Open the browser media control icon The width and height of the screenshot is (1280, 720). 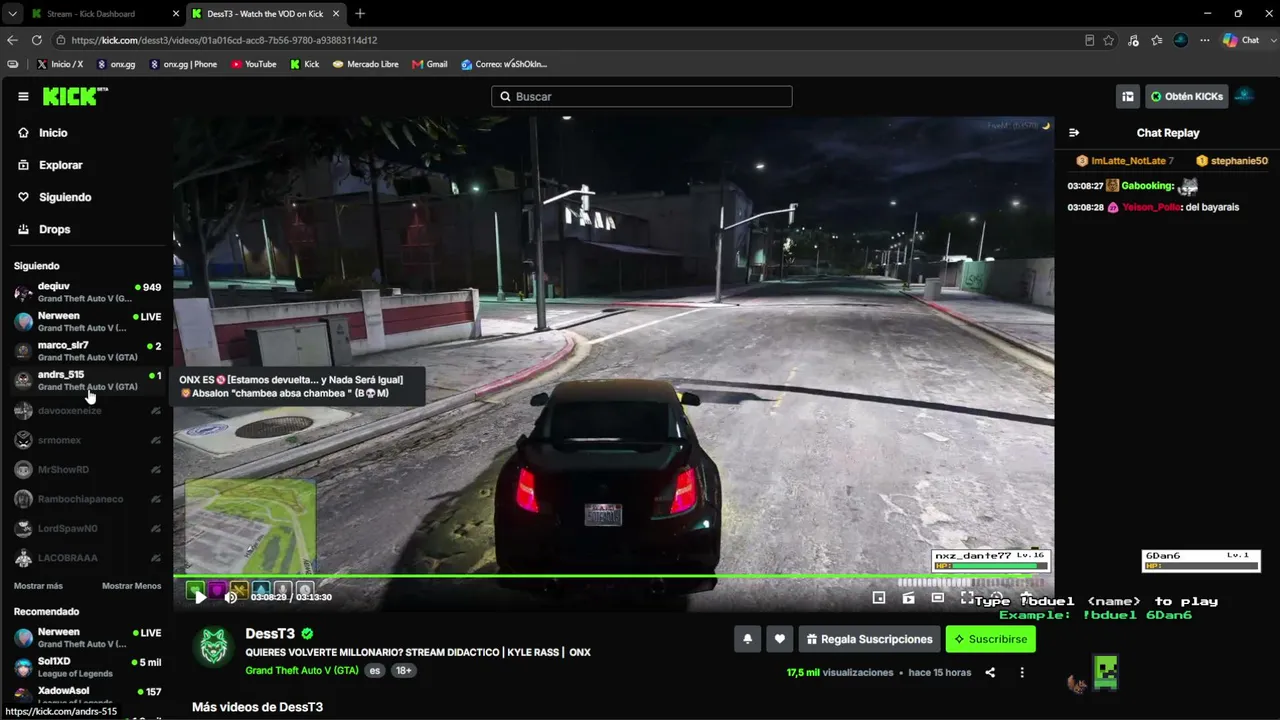1133,40
